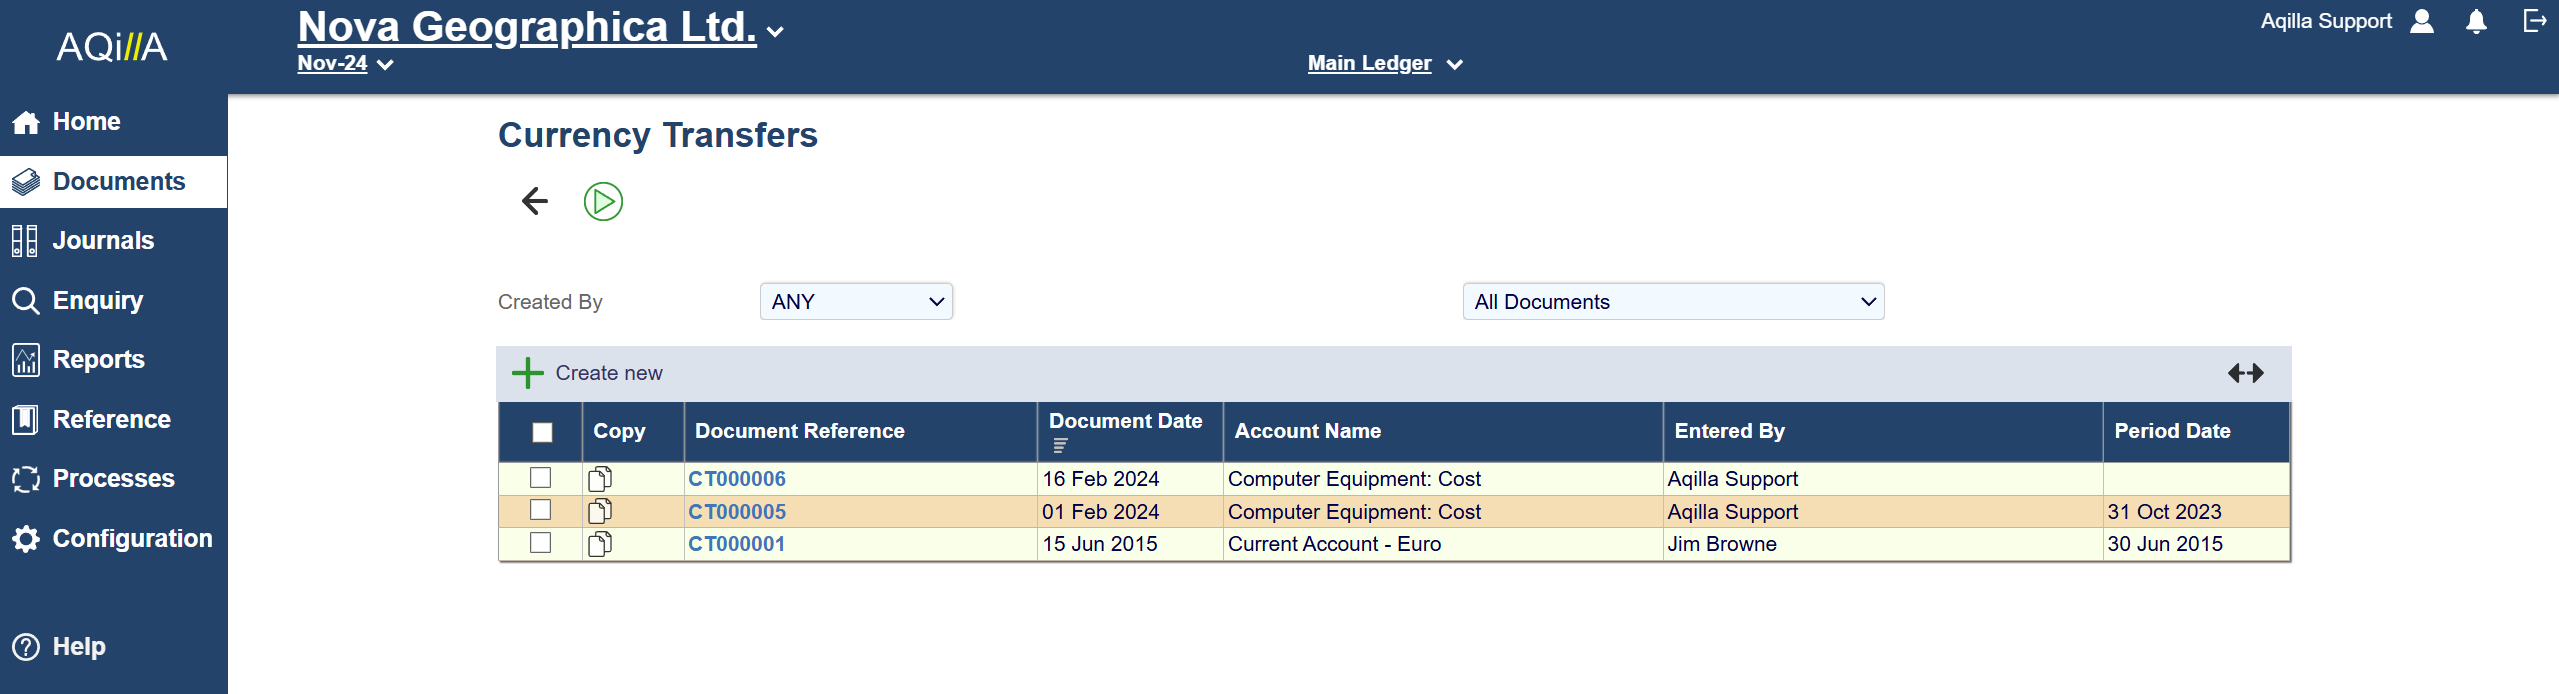The width and height of the screenshot is (2559, 694).
Task: Tick the checkbox for CT000005 row
Action: 541,510
